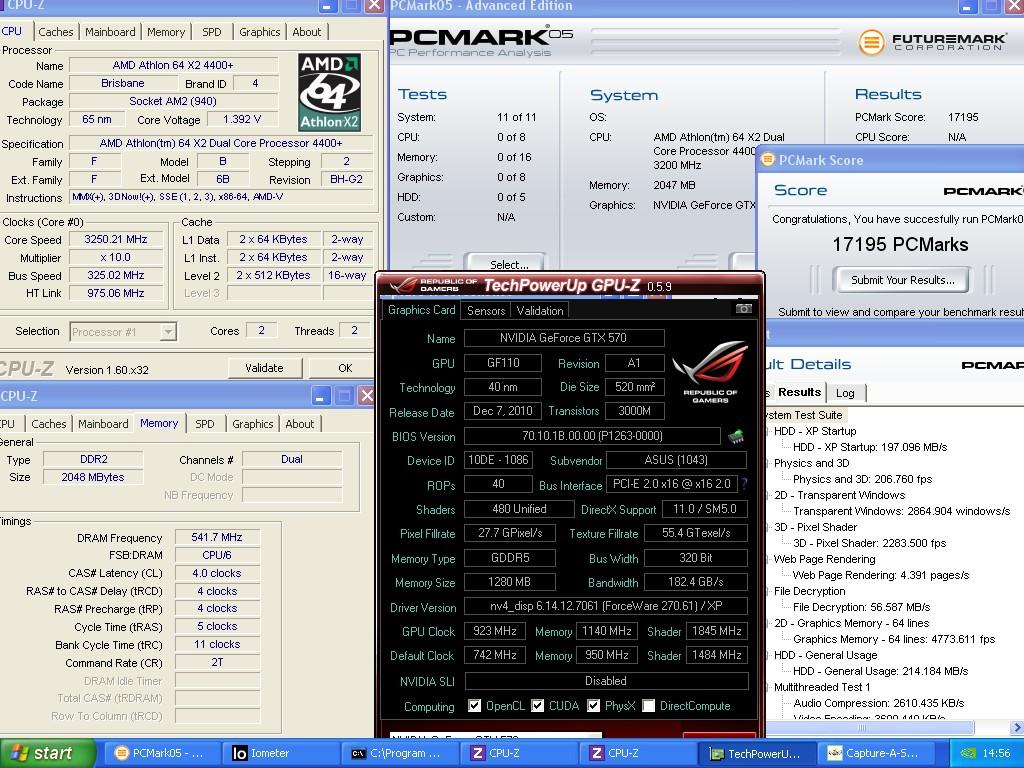
Task: Collapse the HDD - General Usage node
Action: pyautogui.click(x=767, y=655)
